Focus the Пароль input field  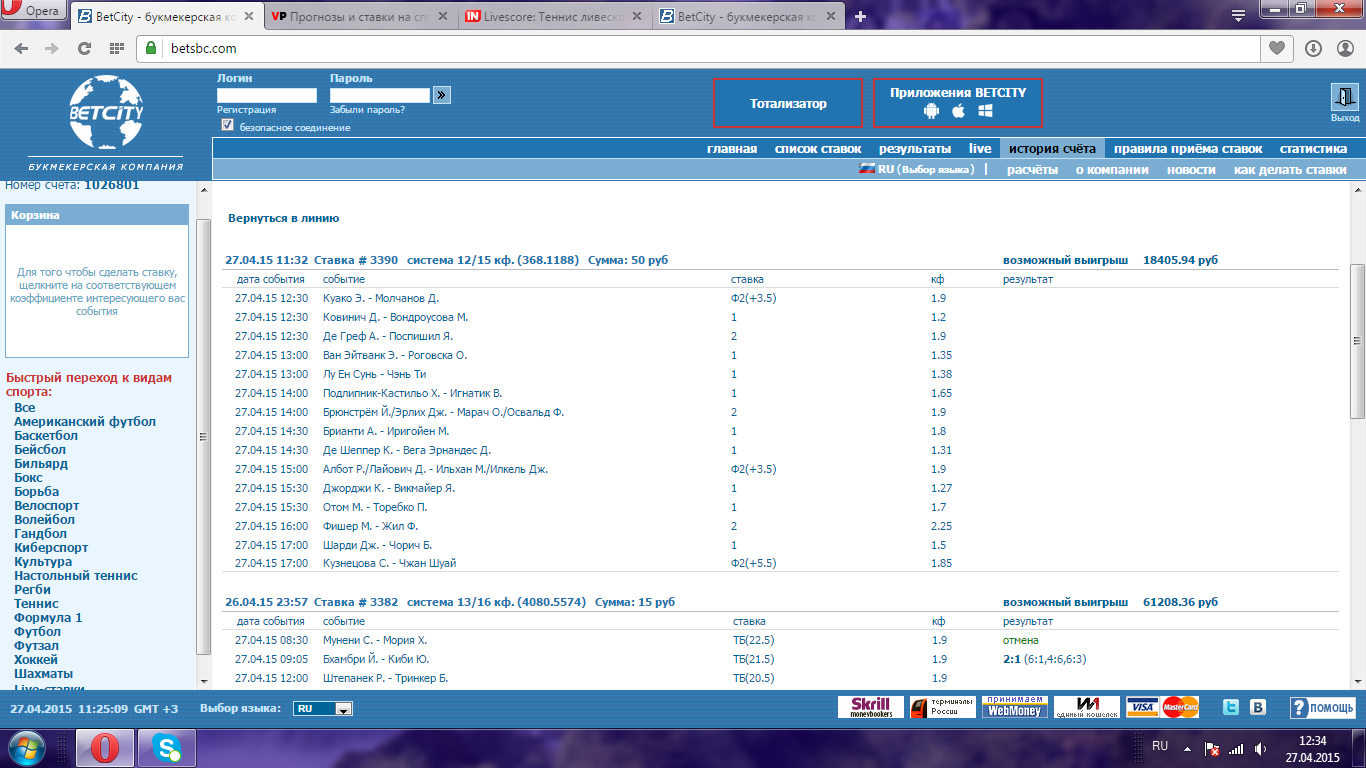(x=380, y=95)
